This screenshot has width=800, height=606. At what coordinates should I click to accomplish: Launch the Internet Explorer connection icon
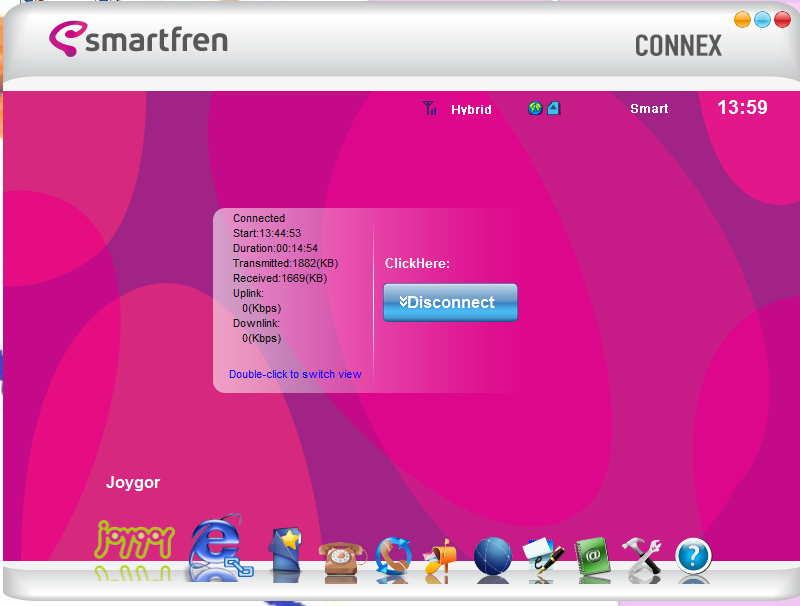click(220, 546)
